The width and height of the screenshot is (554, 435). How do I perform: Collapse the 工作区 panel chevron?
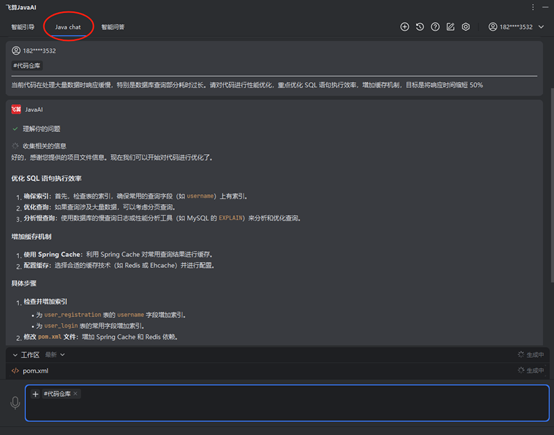(x=15, y=355)
